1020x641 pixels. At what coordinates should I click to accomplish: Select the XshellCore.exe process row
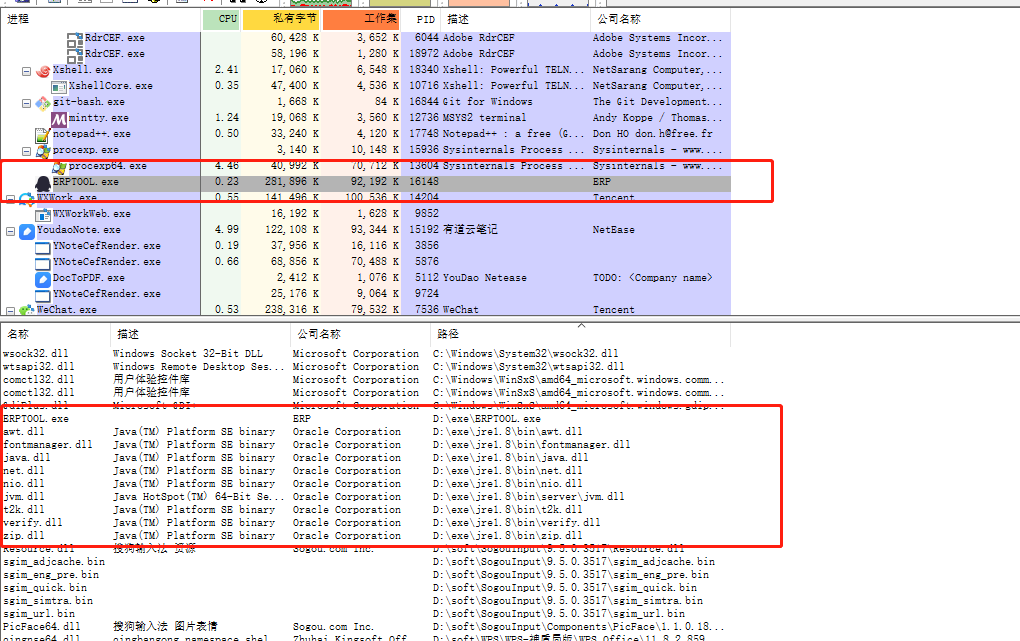(366, 86)
